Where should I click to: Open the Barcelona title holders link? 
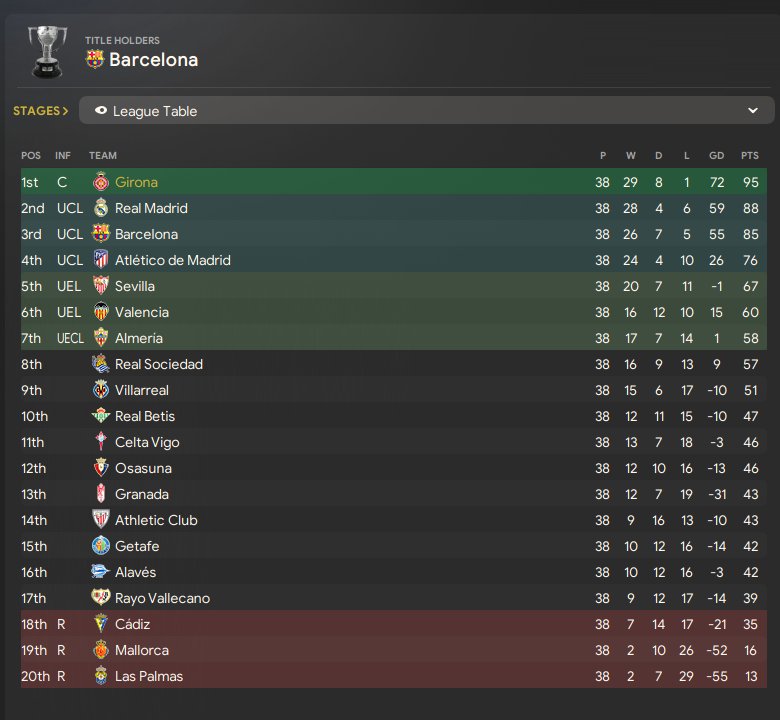point(153,60)
